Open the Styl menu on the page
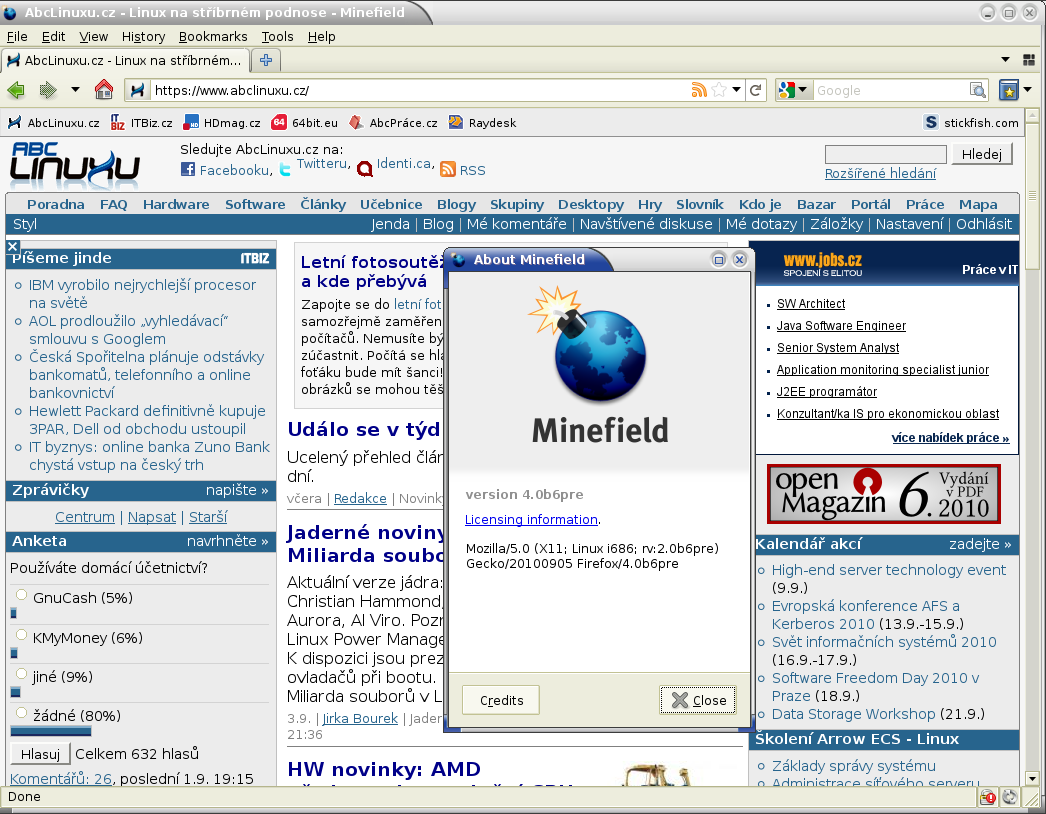The image size is (1046, 814). [x=25, y=224]
